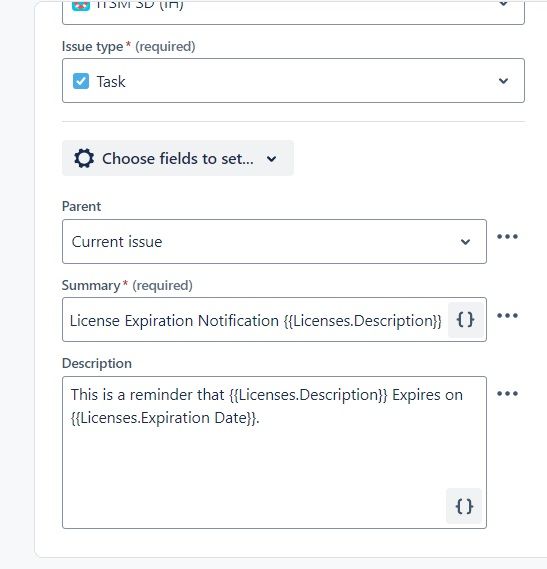Click the gear icon on Choose fields to set
The image size is (547, 569).
click(84, 158)
